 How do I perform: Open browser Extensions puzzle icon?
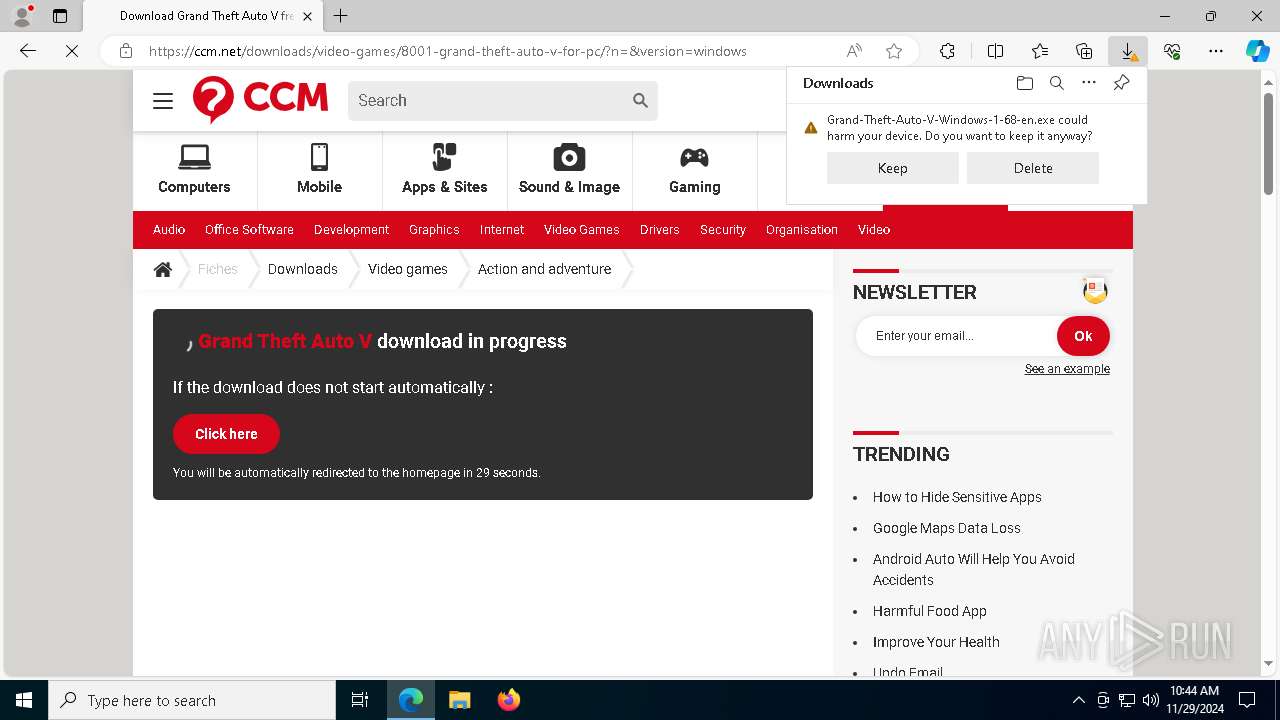click(947, 51)
